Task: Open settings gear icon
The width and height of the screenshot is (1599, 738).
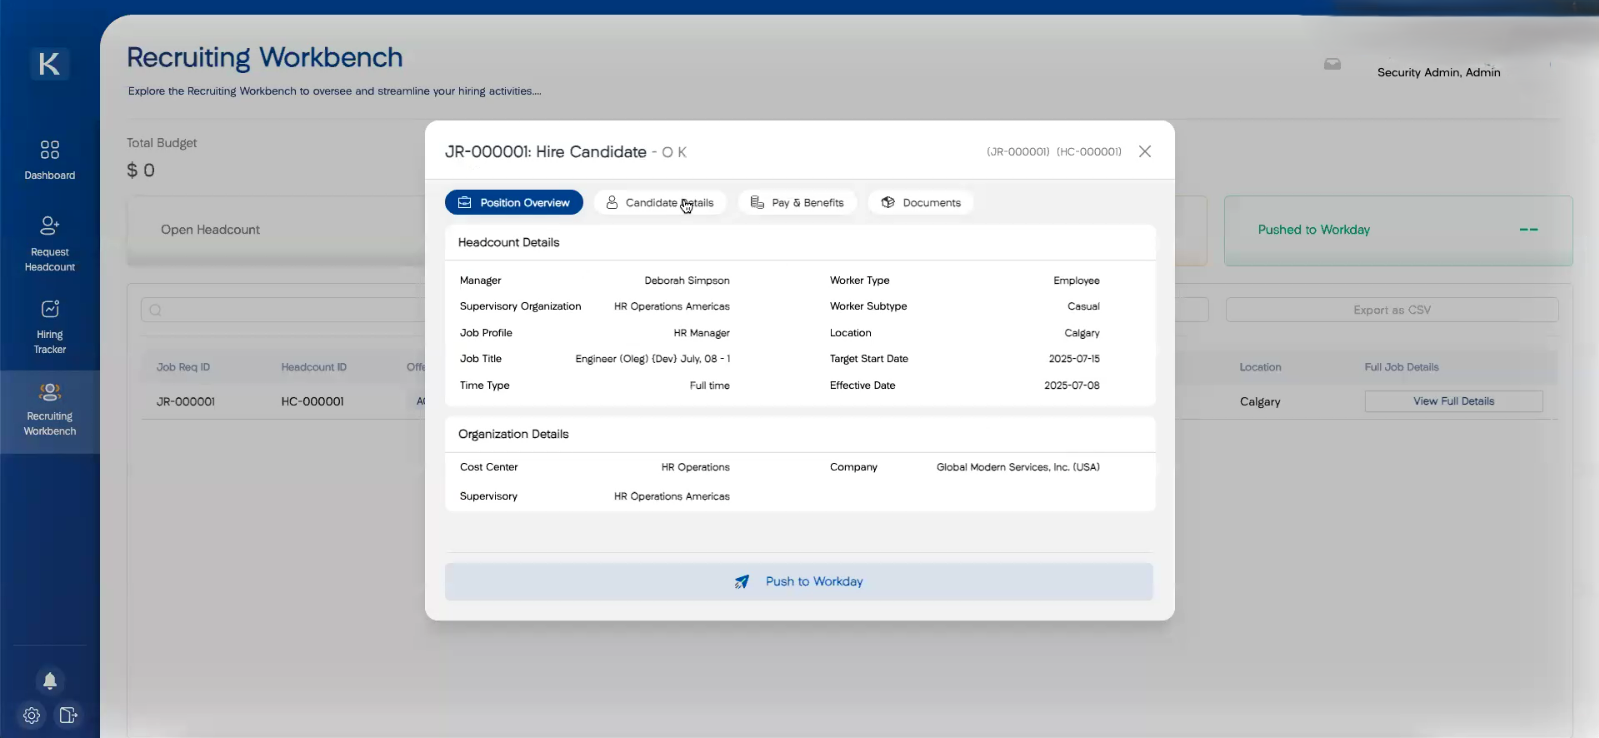Action: tap(32, 715)
